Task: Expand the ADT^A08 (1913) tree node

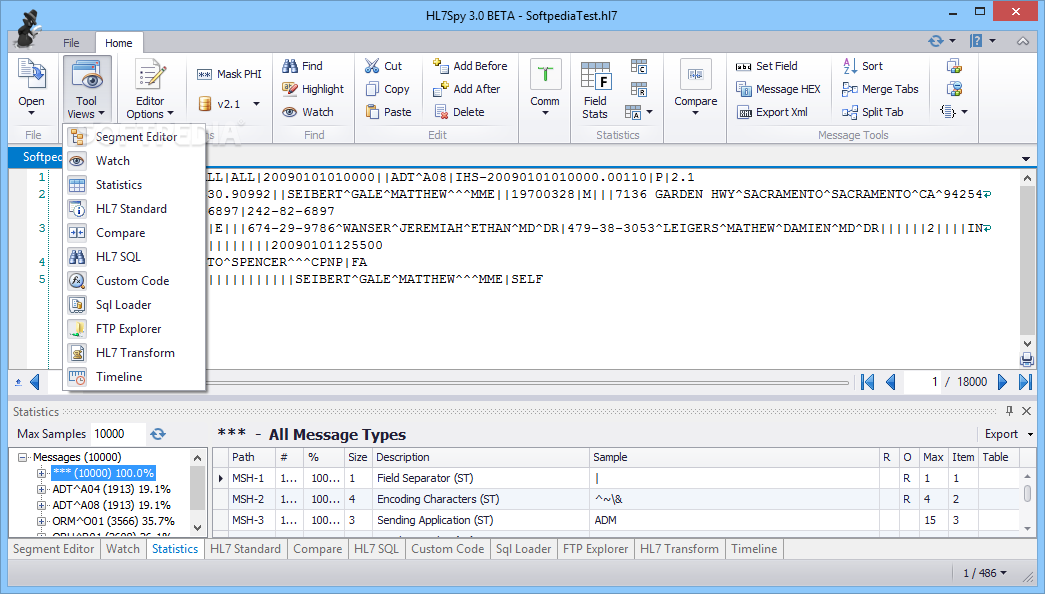Action: (41, 505)
